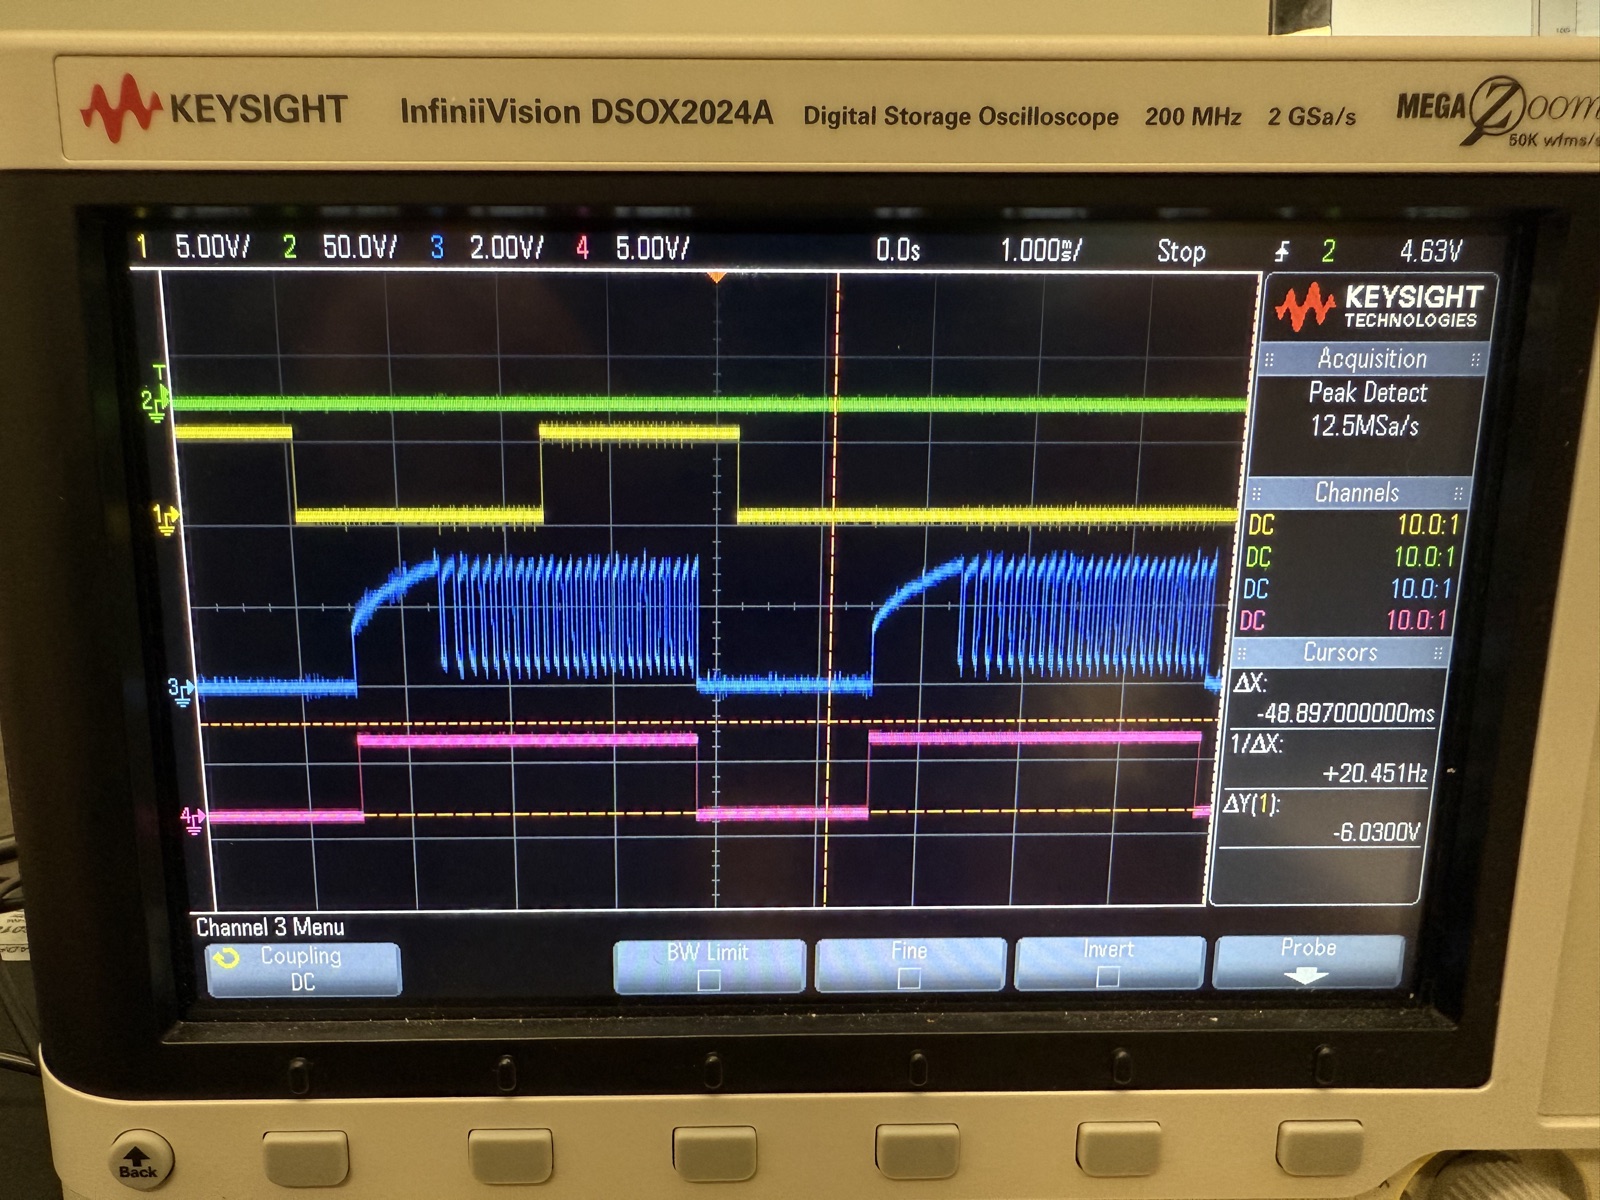Click the green DC 10.0:1 channel row

tap(1352, 557)
